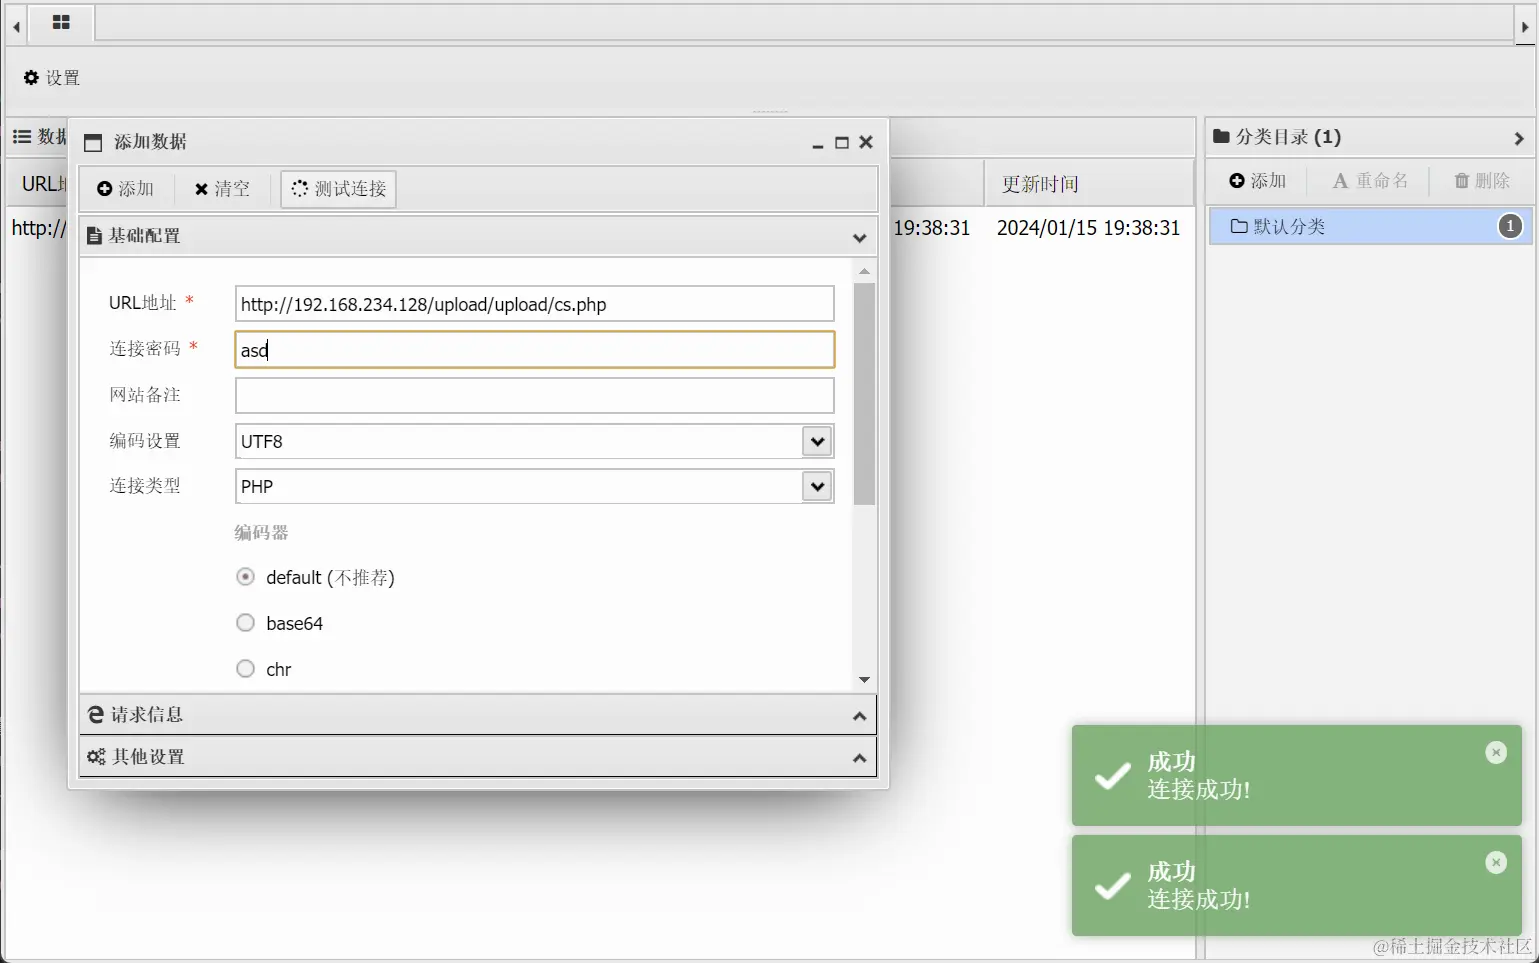
Task: Expand the 其他设置 section
Action: pos(859,758)
